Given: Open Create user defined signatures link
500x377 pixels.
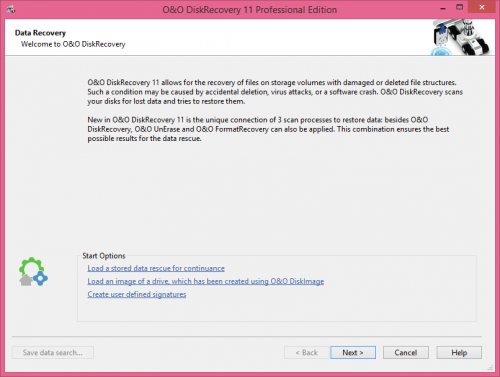Looking at the screenshot, I should (137, 294).
